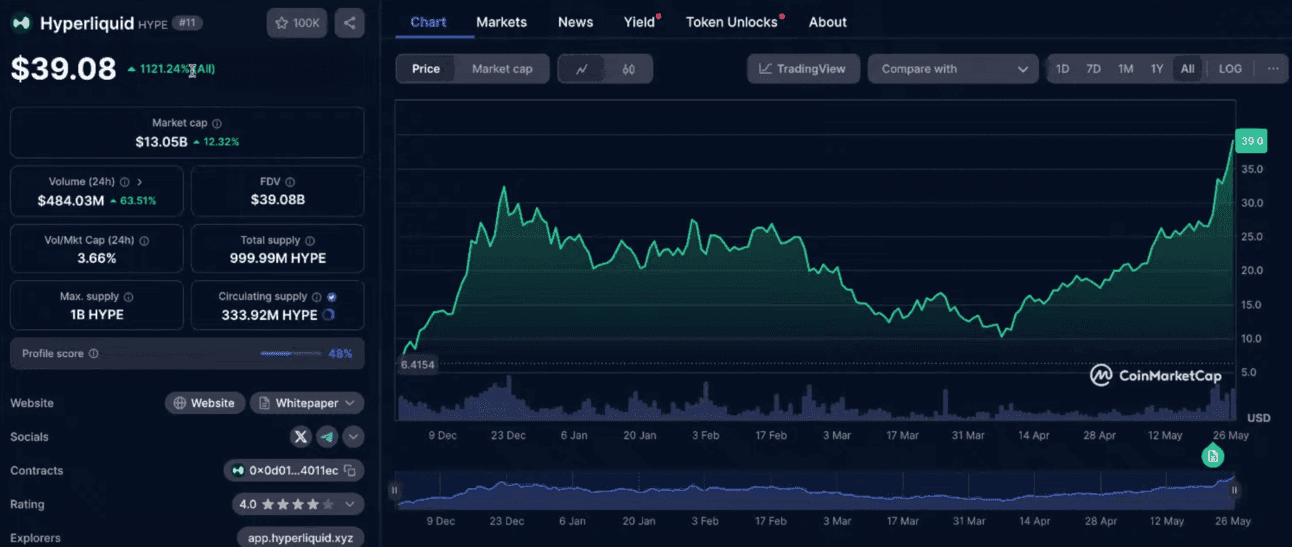Click the mini overview chart below main chart

click(815, 490)
